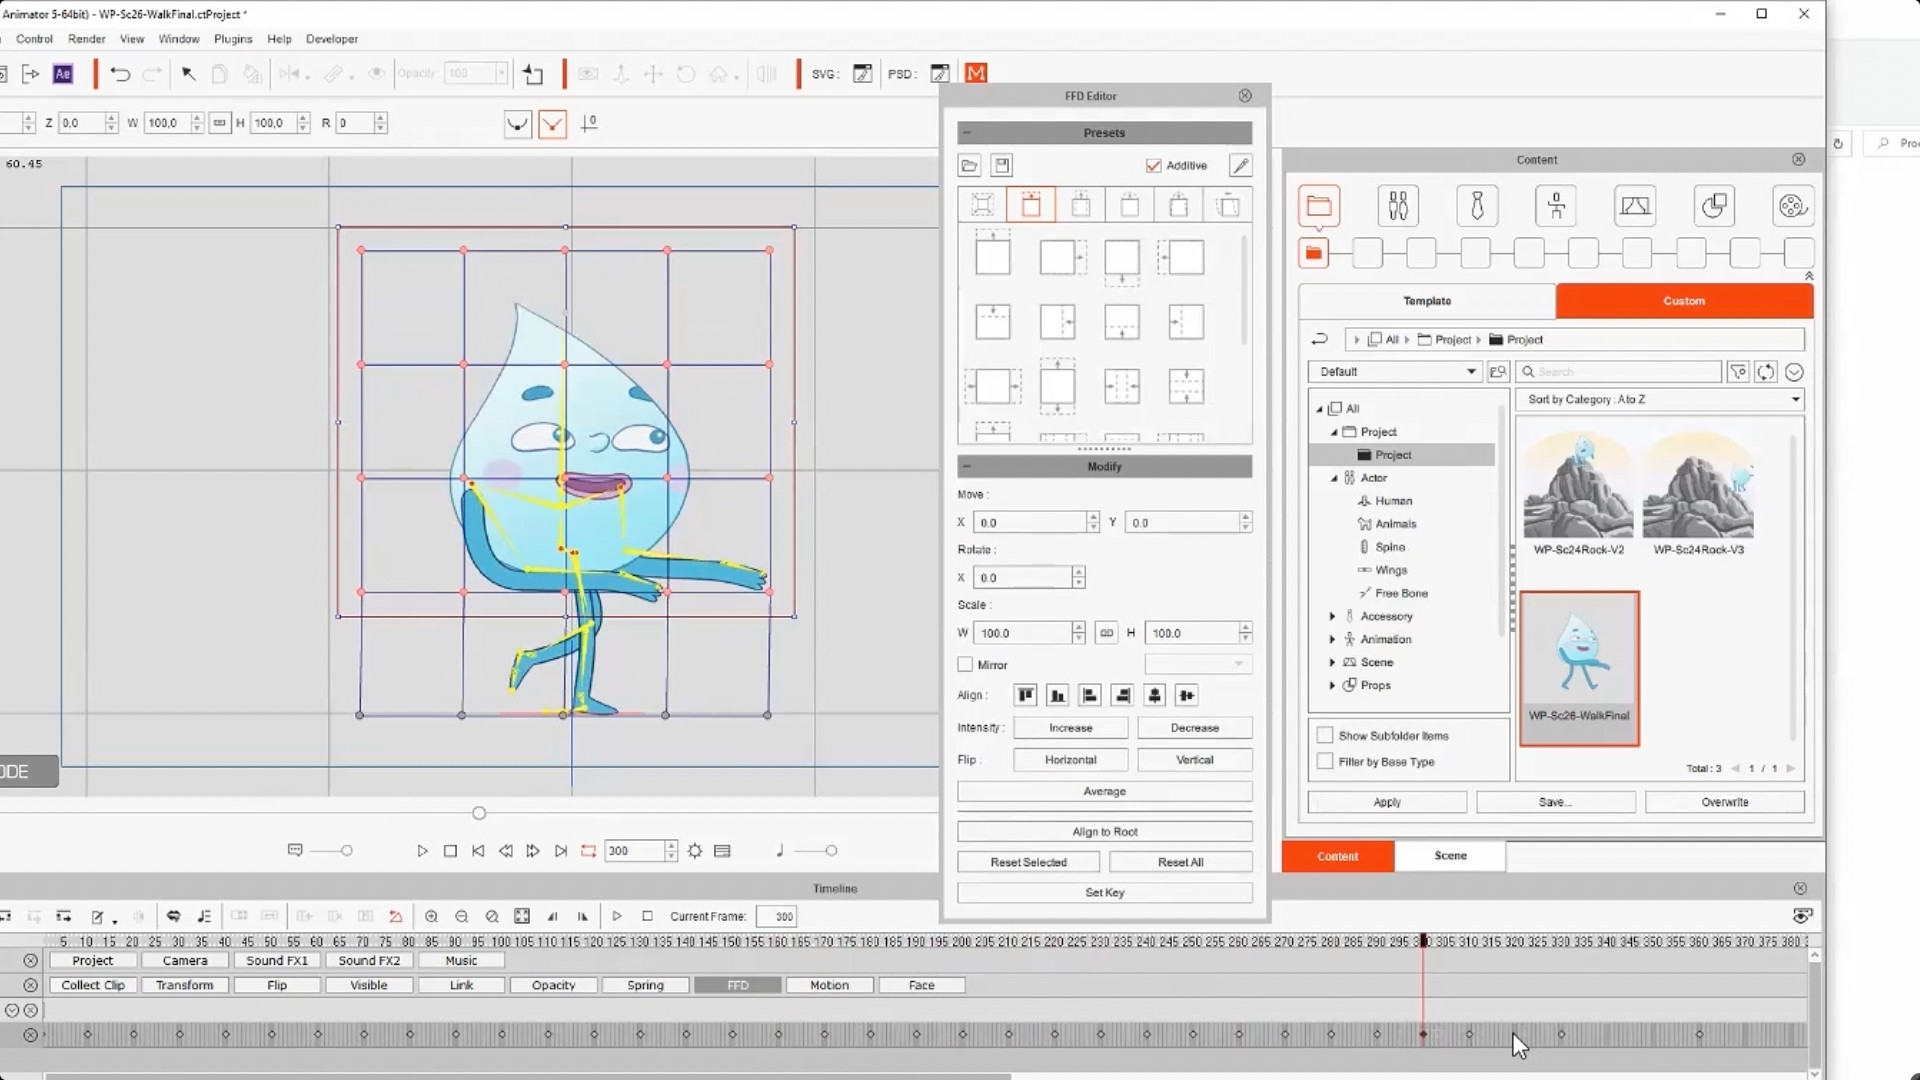
Task: Open the Sort by Category dropdown
Action: pos(1662,399)
